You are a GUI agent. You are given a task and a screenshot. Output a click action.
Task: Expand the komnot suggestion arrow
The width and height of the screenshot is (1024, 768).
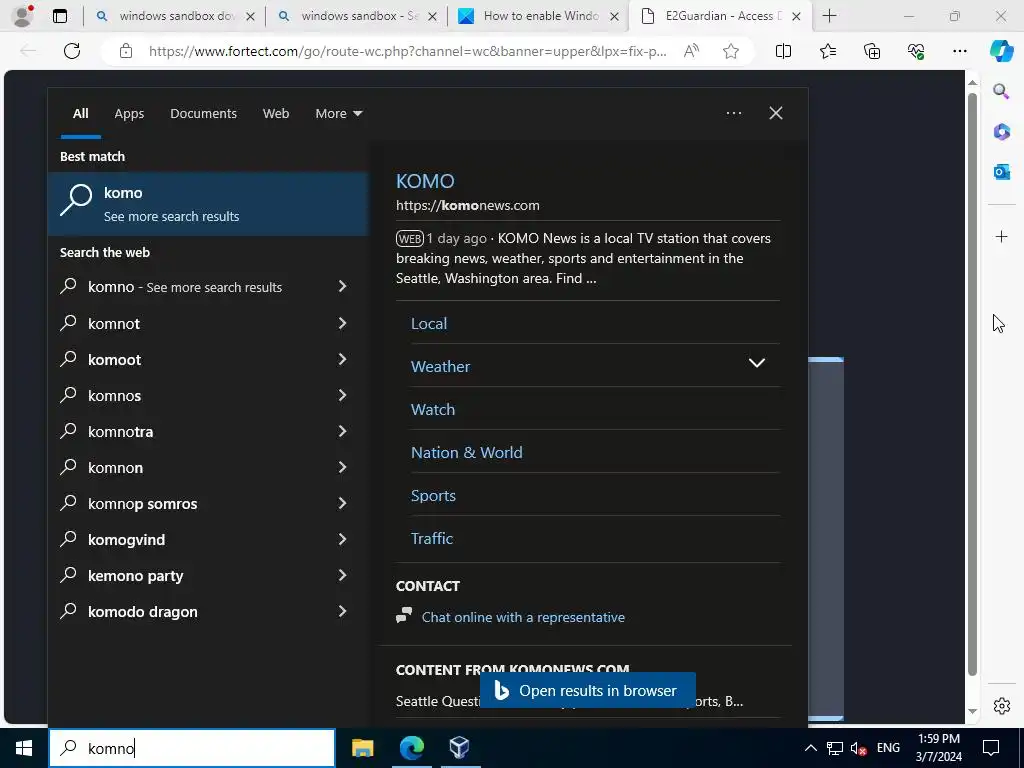tap(342, 323)
